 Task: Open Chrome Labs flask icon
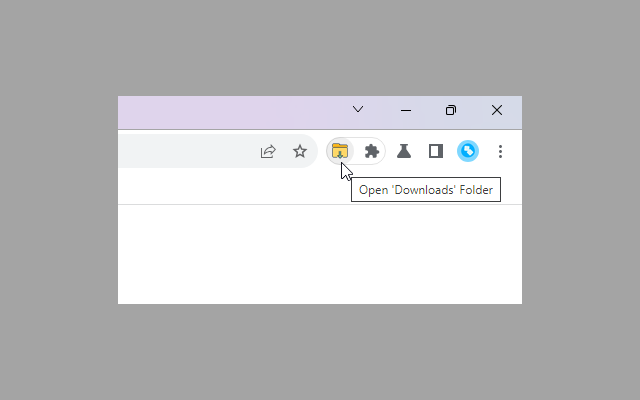tap(404, 151)
